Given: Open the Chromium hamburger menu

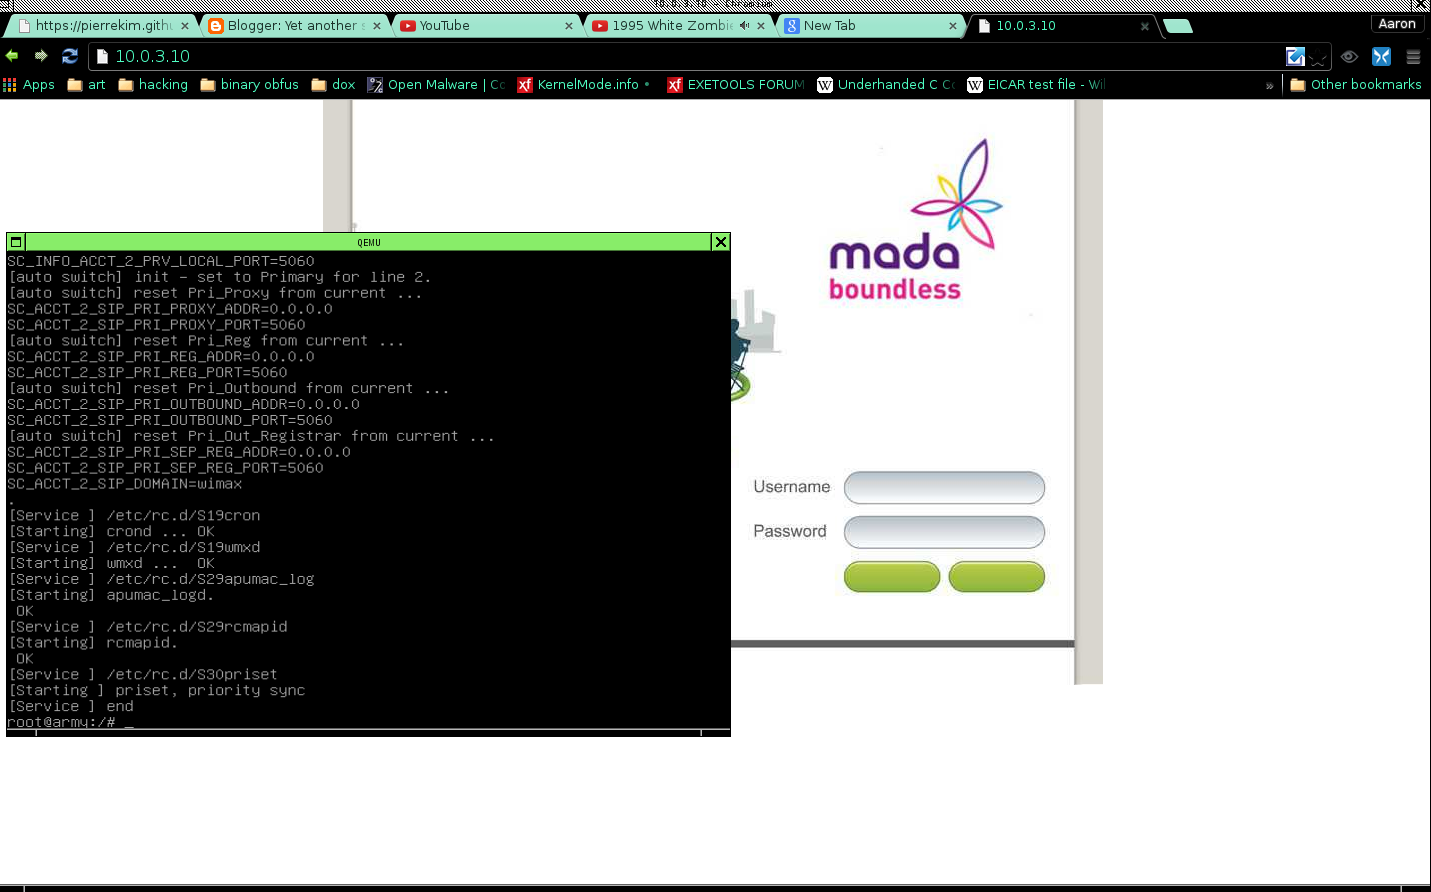Looking at the screenshot, I should (1413, 57).
